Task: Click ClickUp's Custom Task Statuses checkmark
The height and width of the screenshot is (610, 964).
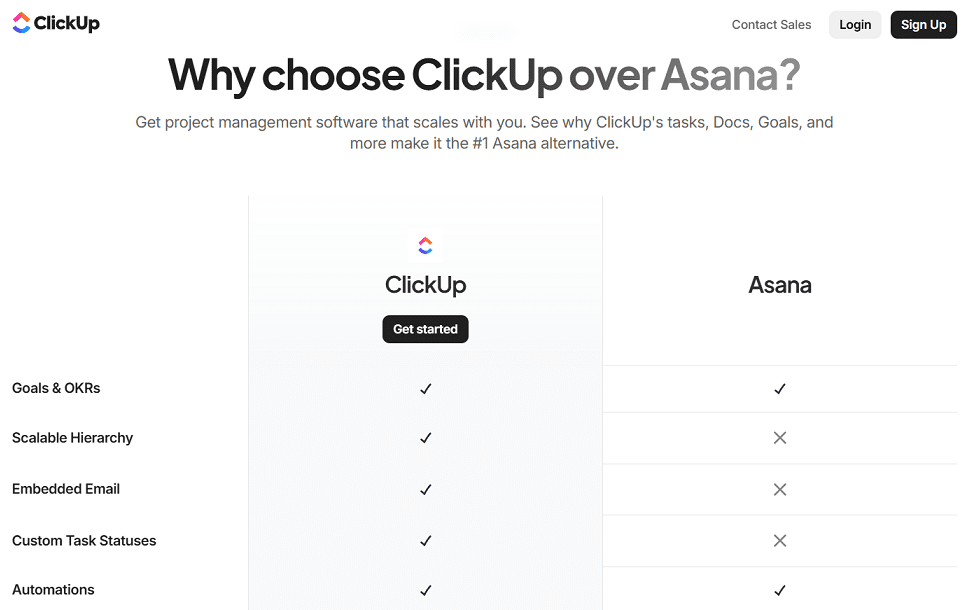Action: pyautogui.click(x=425, y=541)
